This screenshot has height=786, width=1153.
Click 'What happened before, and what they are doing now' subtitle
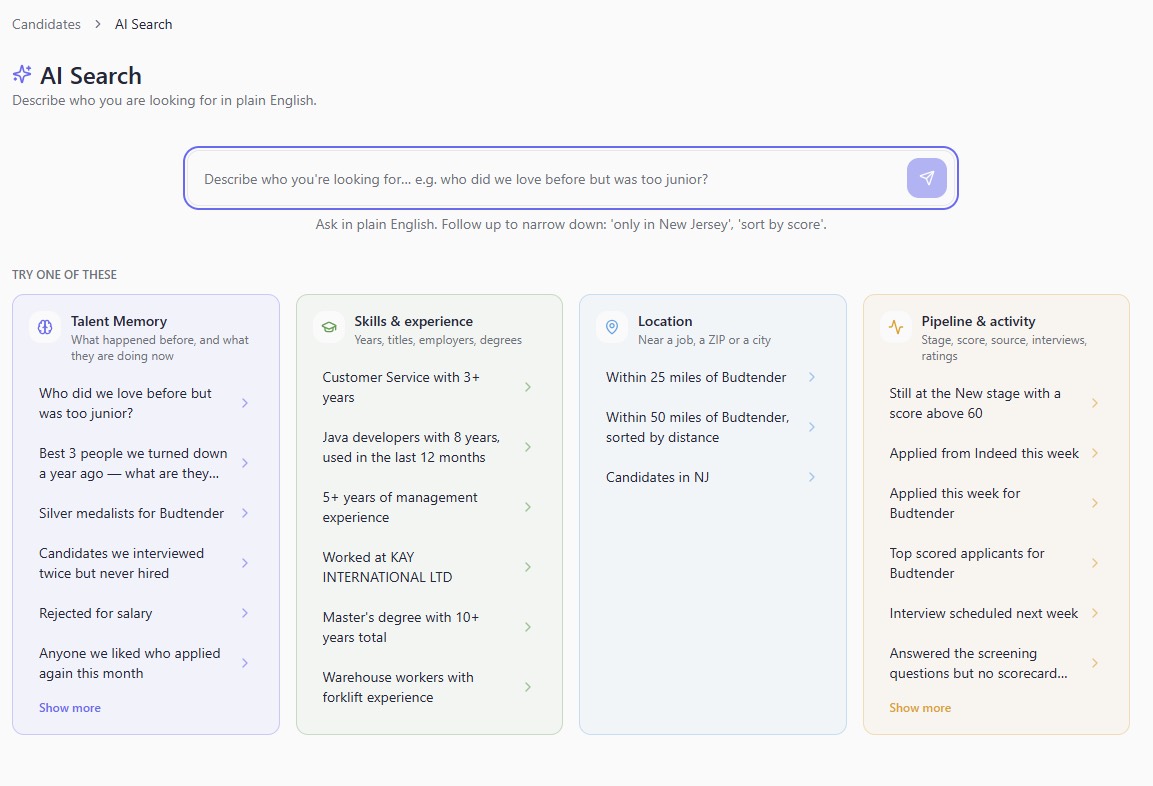(x=160, y=348)
